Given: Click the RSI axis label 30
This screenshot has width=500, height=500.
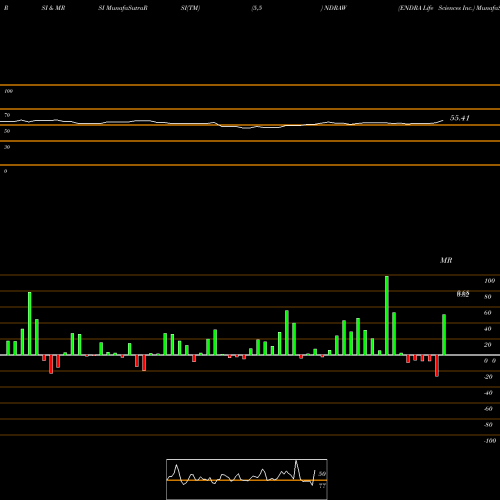Looking at the screenshot, I should pos(7,147).
